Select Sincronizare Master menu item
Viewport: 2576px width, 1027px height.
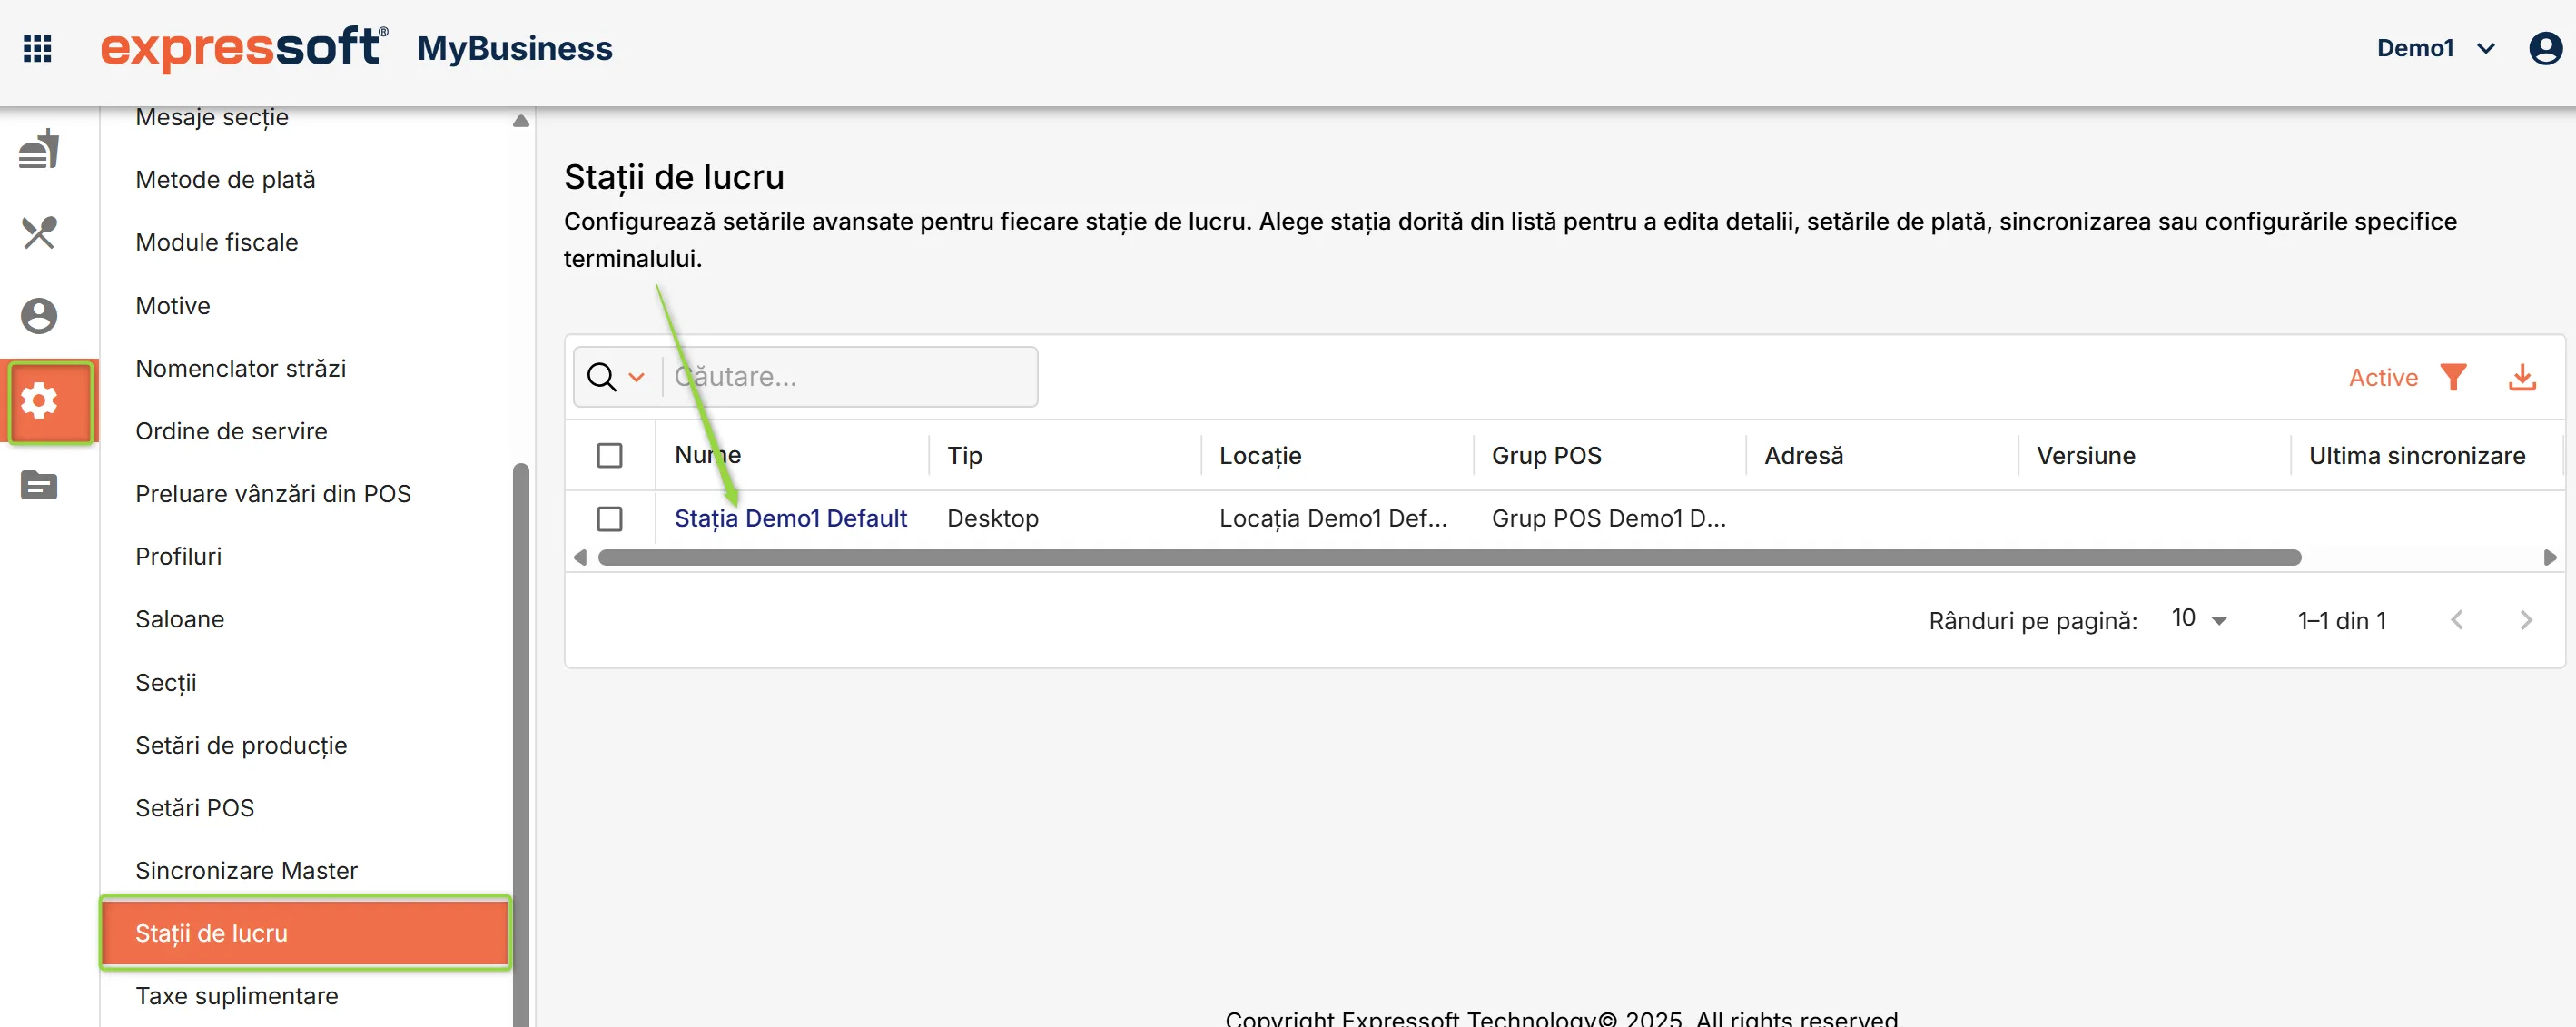click(246, 870)
